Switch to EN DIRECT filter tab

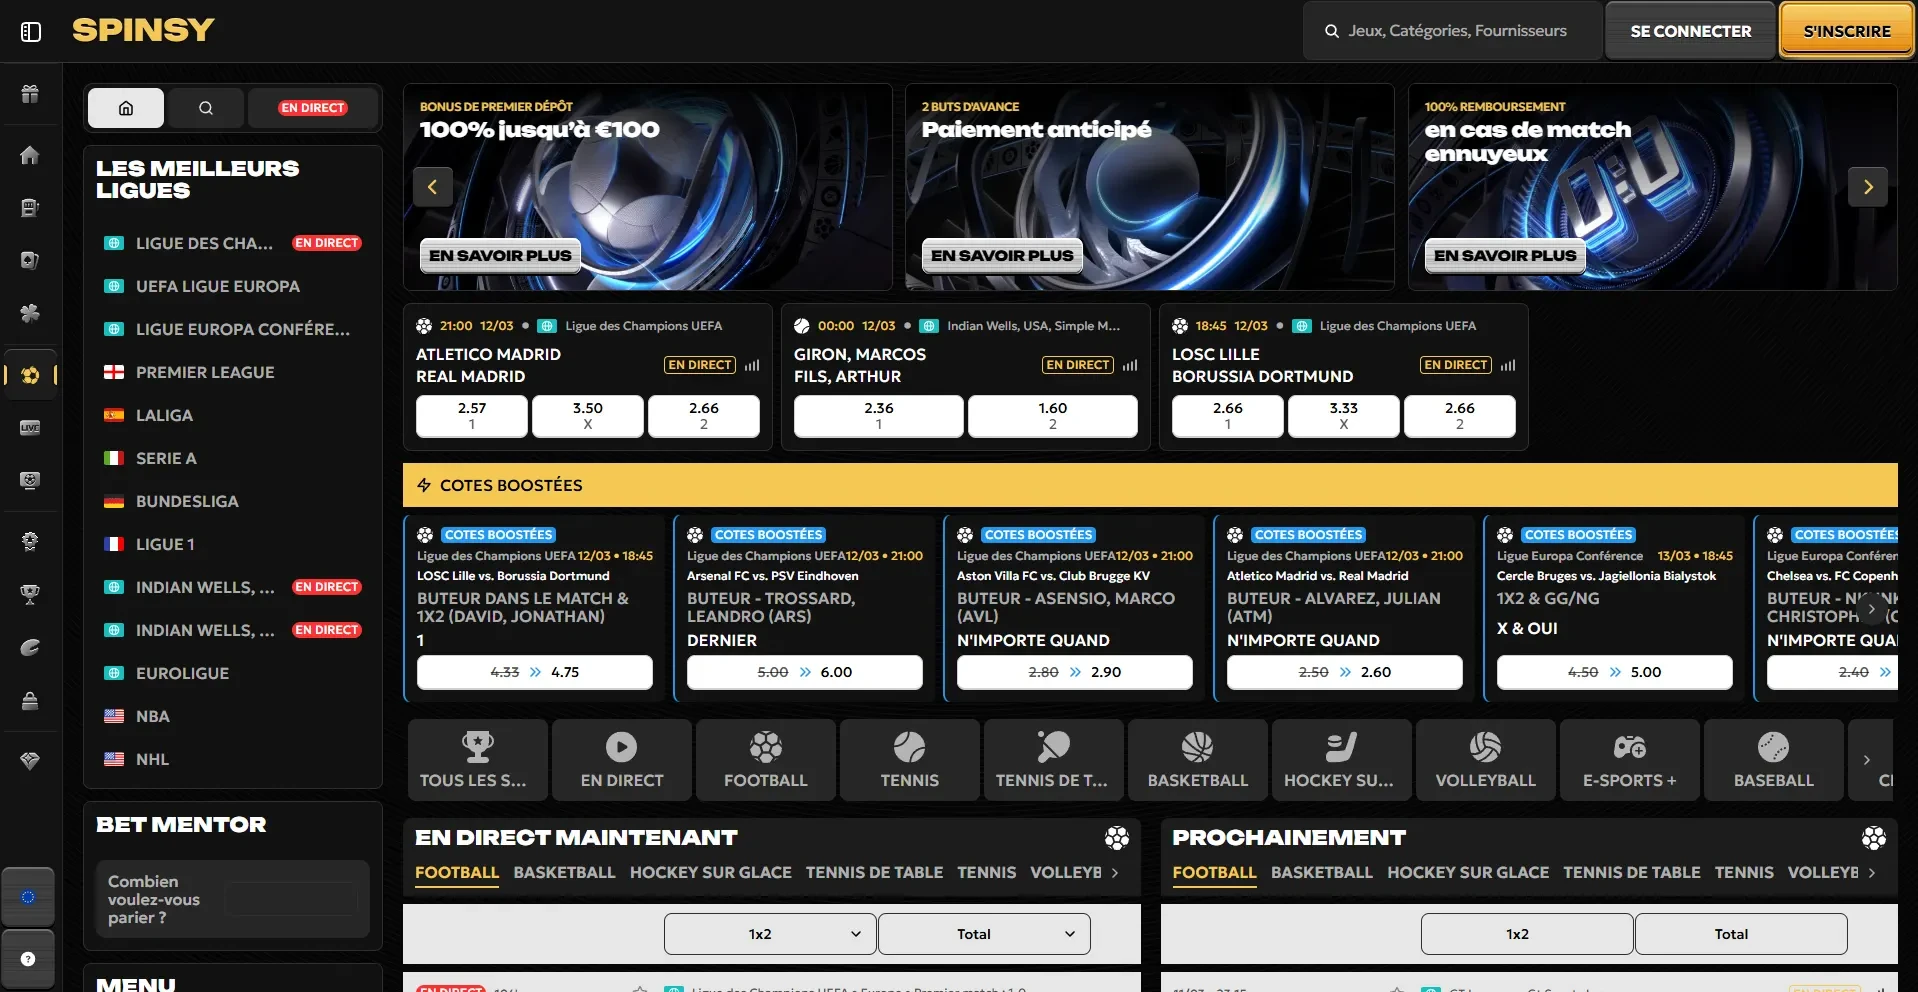pos(313,107)
